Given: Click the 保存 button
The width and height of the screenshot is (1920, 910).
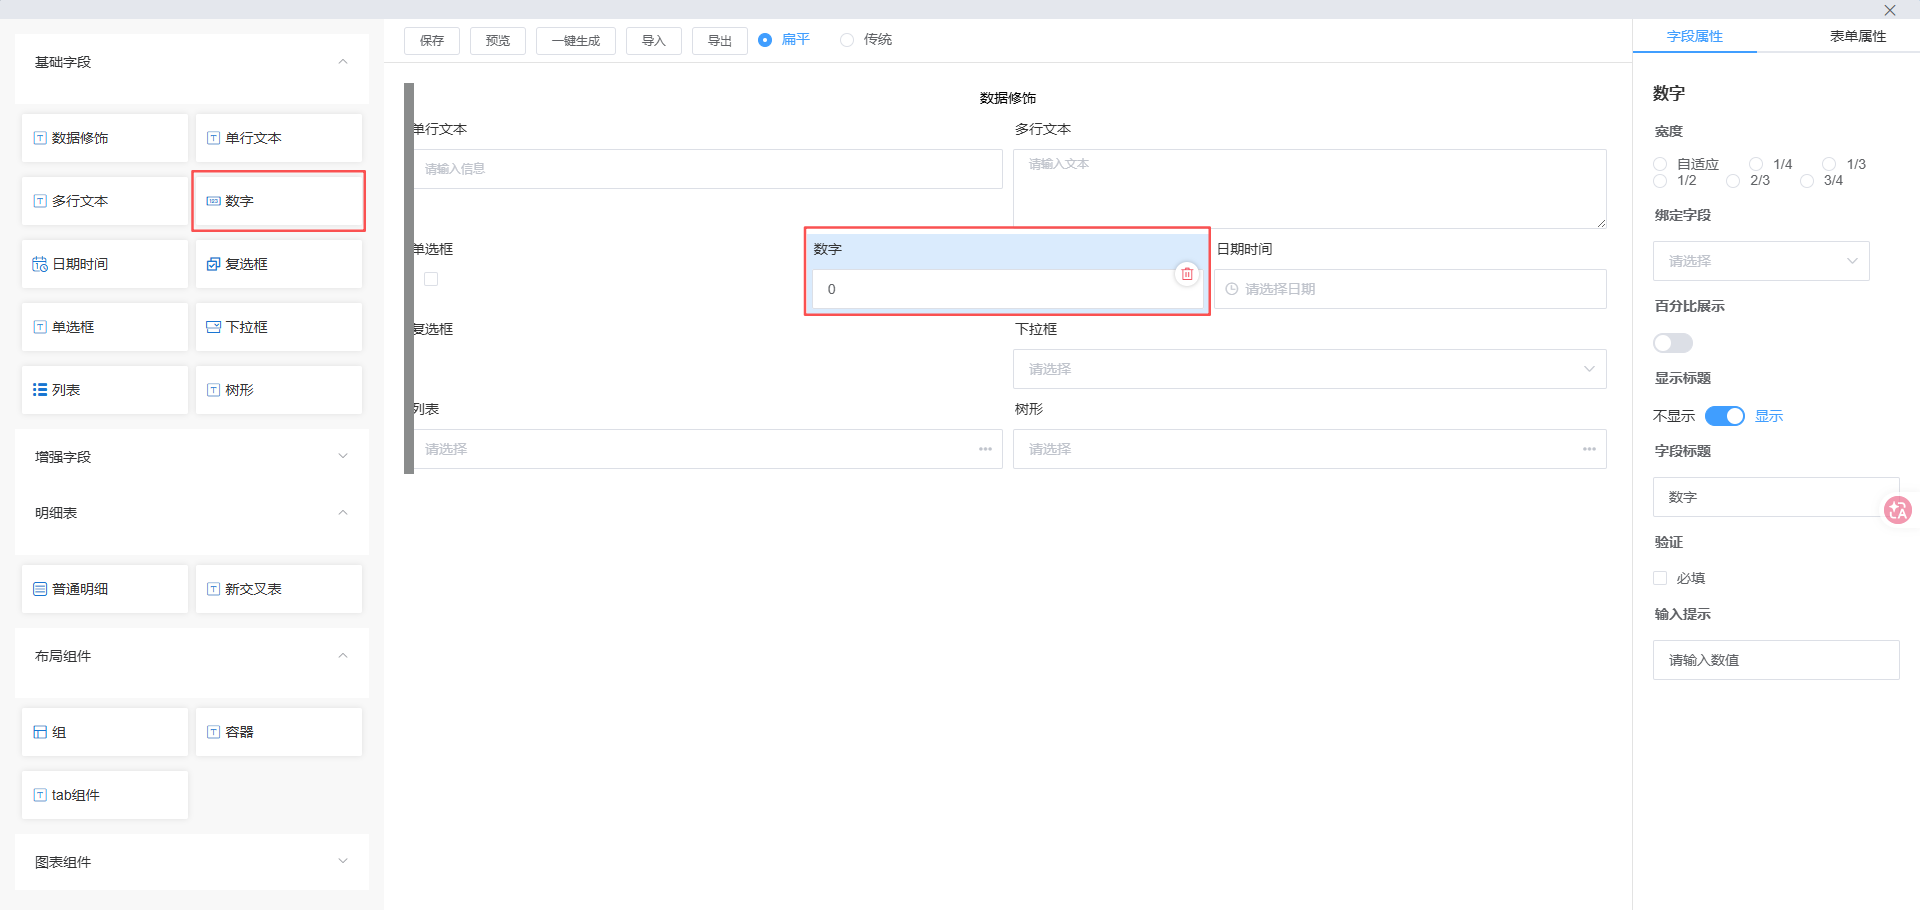Looking at the screenshot, I should coord(432,41).
